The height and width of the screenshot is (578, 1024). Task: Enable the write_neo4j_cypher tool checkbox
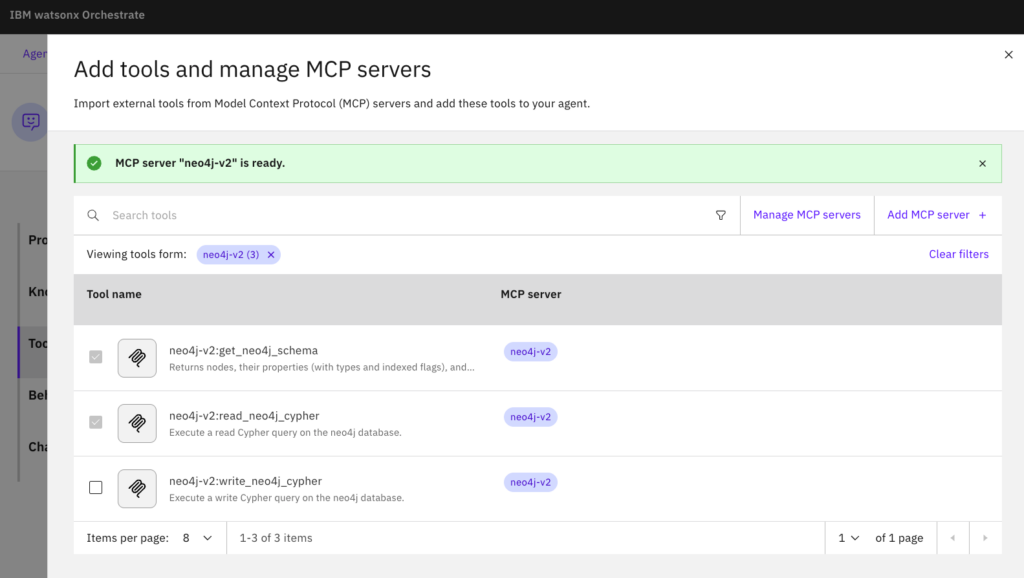(x=96, y=488)
